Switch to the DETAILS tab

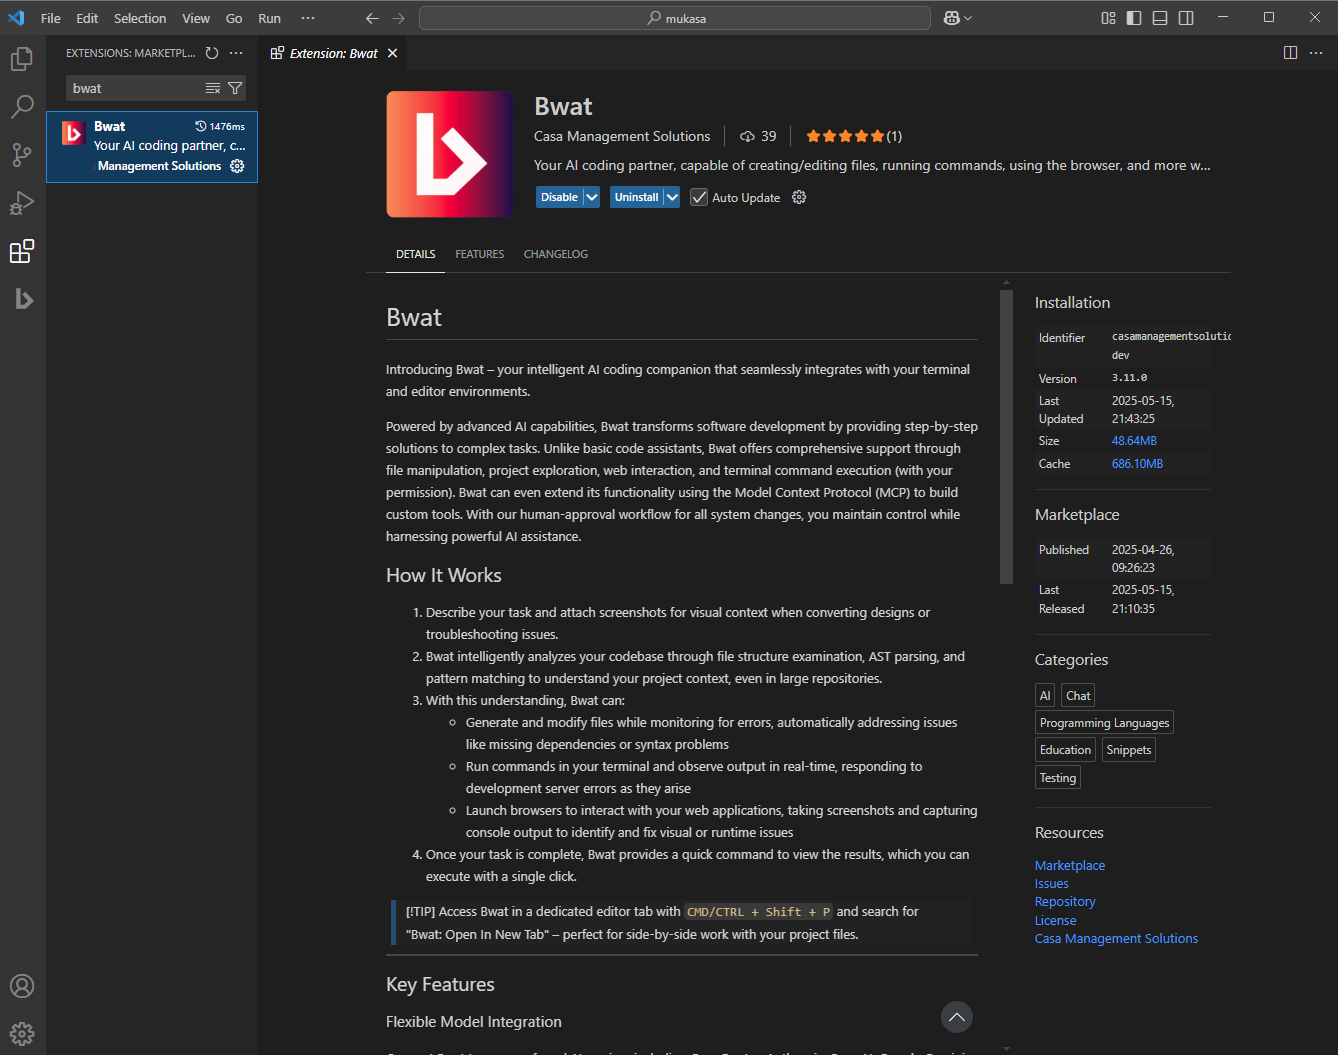415,254
